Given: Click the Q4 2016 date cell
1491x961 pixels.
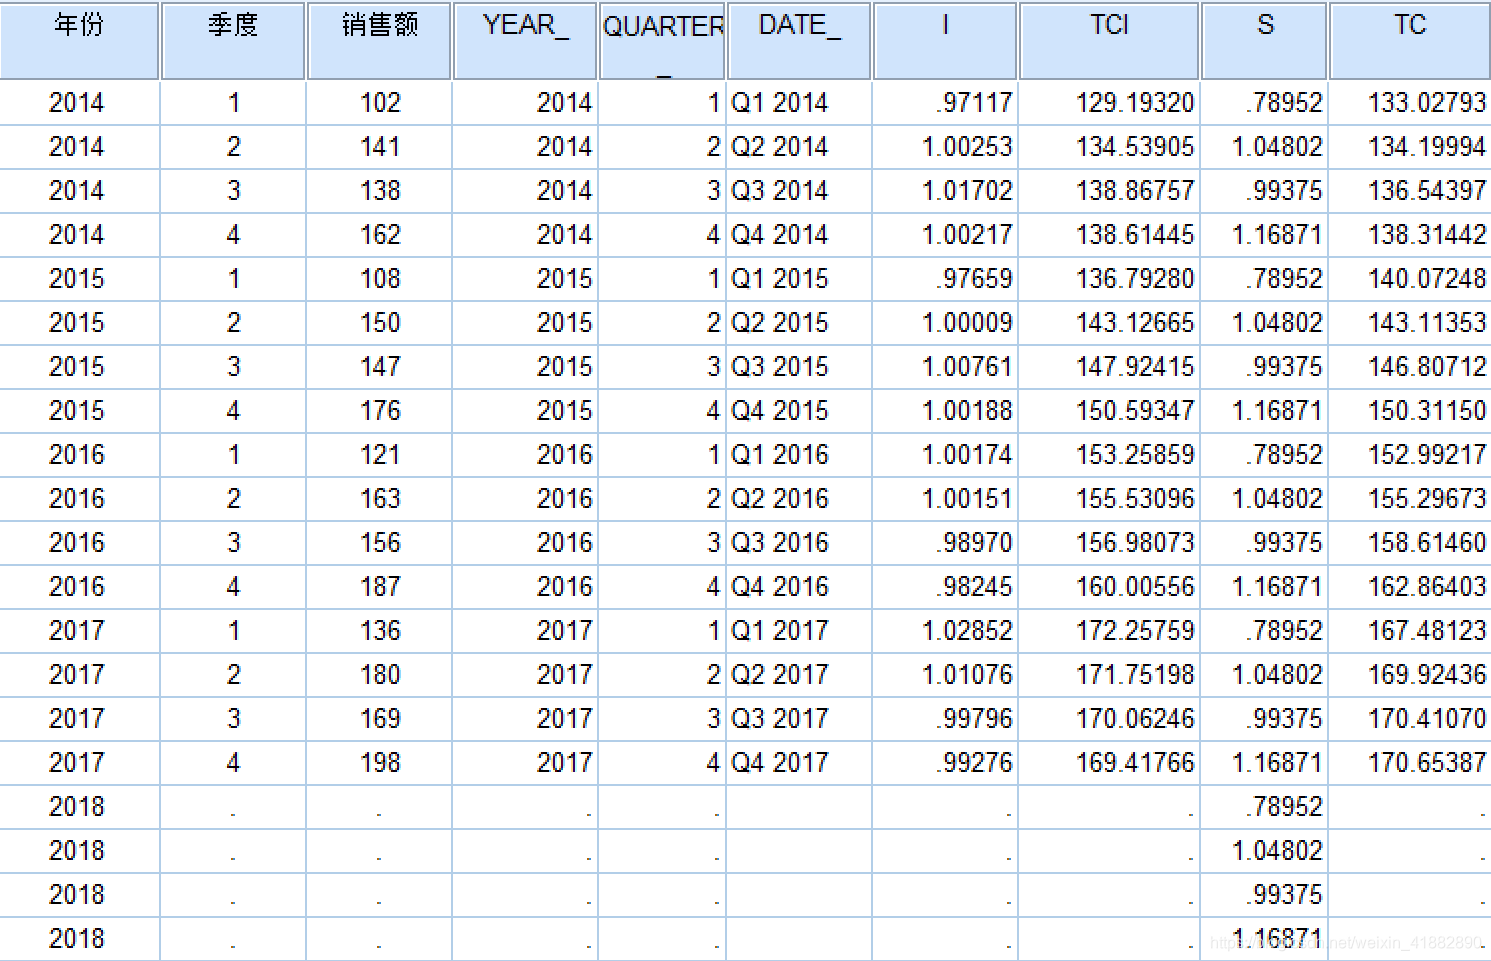Looking at the screenshot, I should 799,587.
